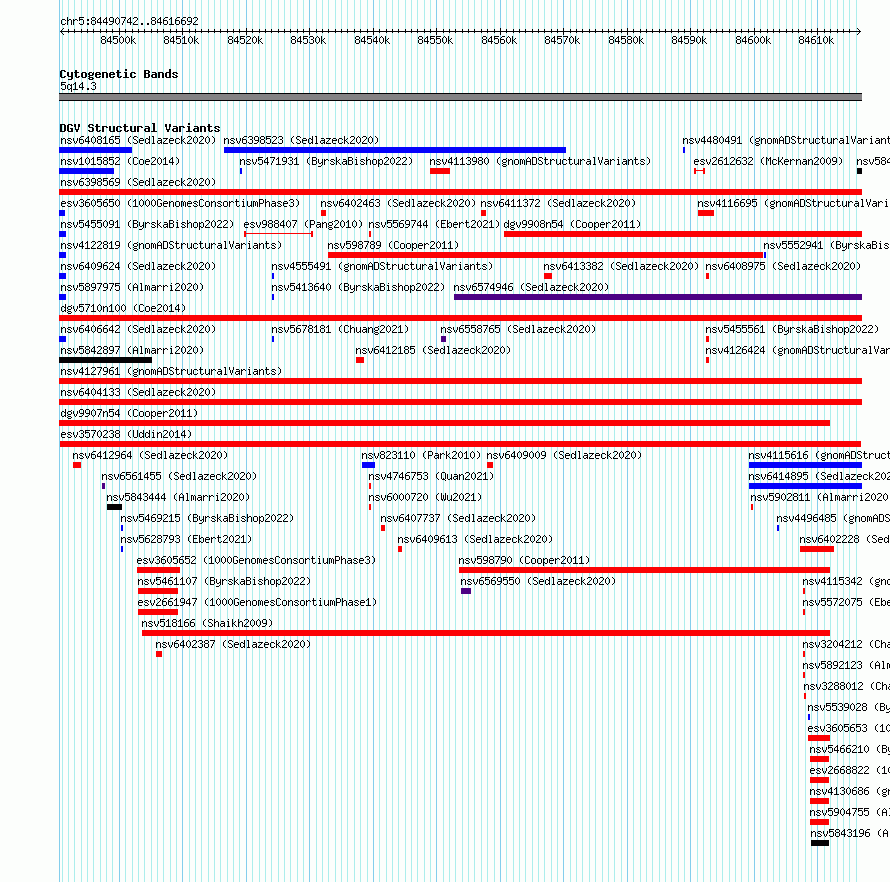This screenshot has height=882, width=890.
Task: Open nsv6409624 (Sedlazeck2020)
Action: click(138, 266)
